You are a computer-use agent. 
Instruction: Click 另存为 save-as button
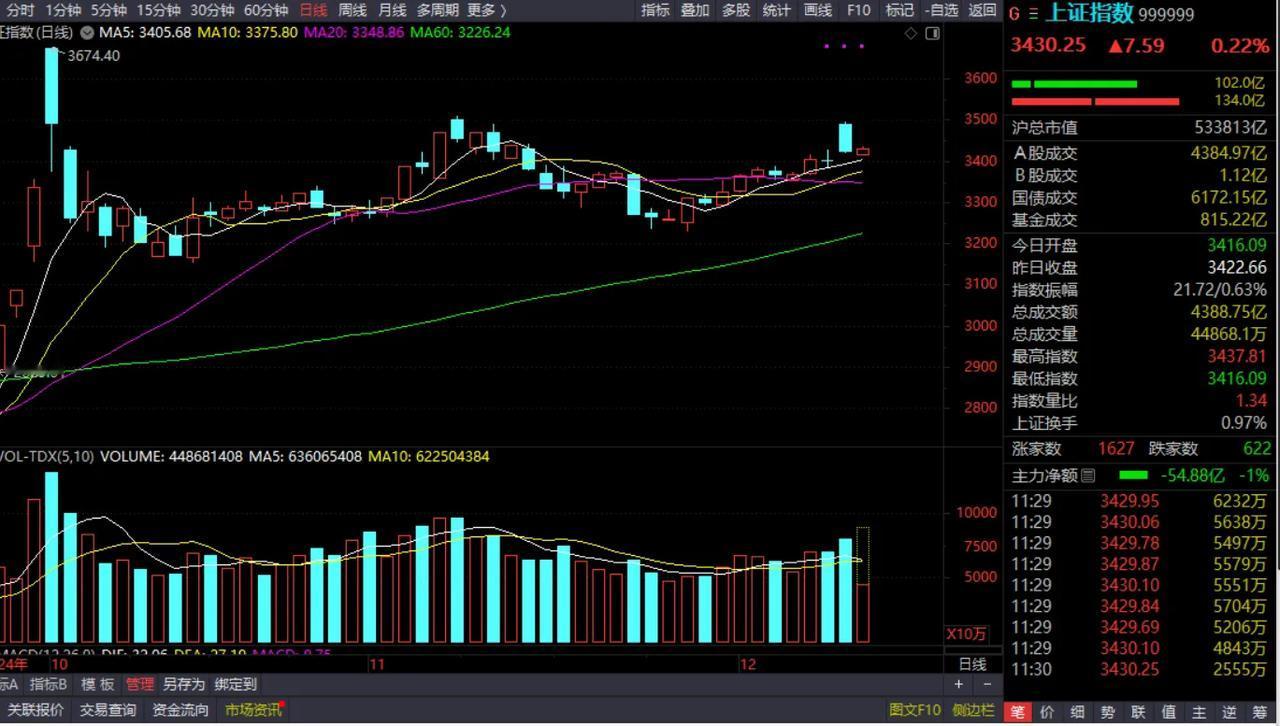point(183,684)
